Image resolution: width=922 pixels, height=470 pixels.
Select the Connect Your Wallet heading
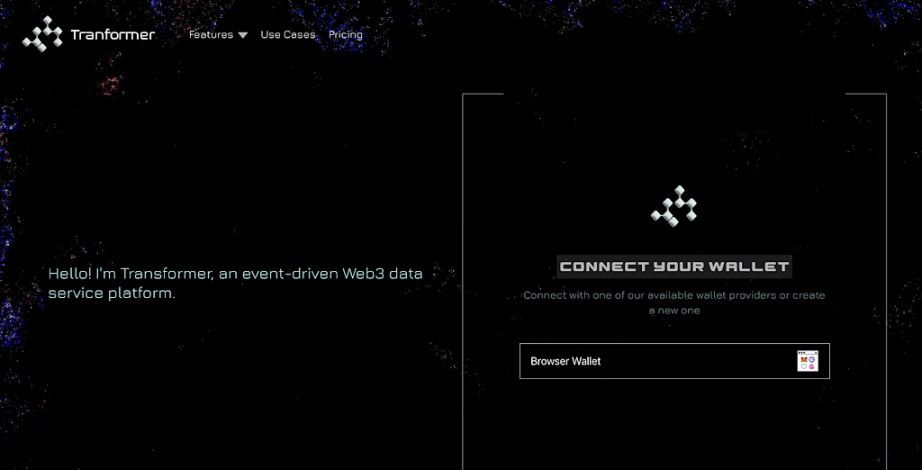(x=674, y=266)
